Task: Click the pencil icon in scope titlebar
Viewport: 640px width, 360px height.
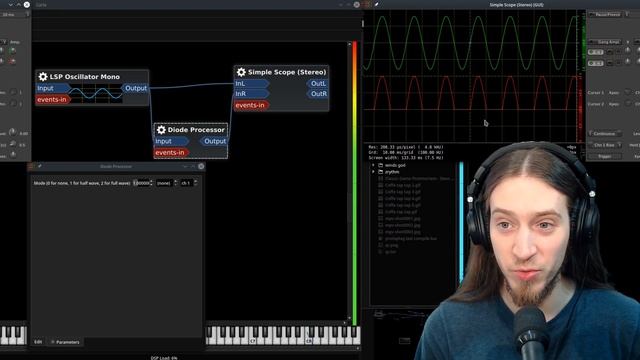Action: [376, 4]
